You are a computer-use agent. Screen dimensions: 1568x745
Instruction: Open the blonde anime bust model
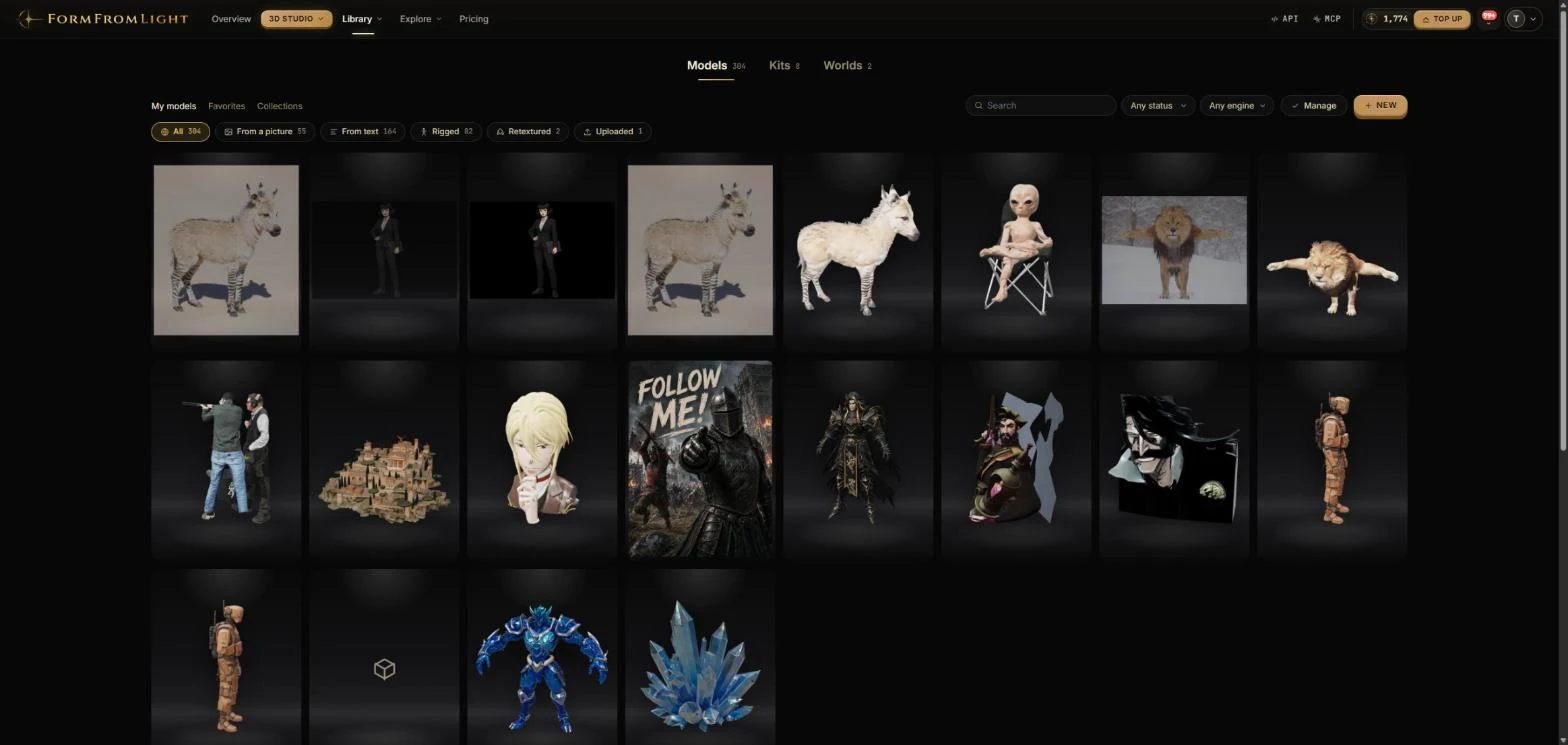pos(542,459)
